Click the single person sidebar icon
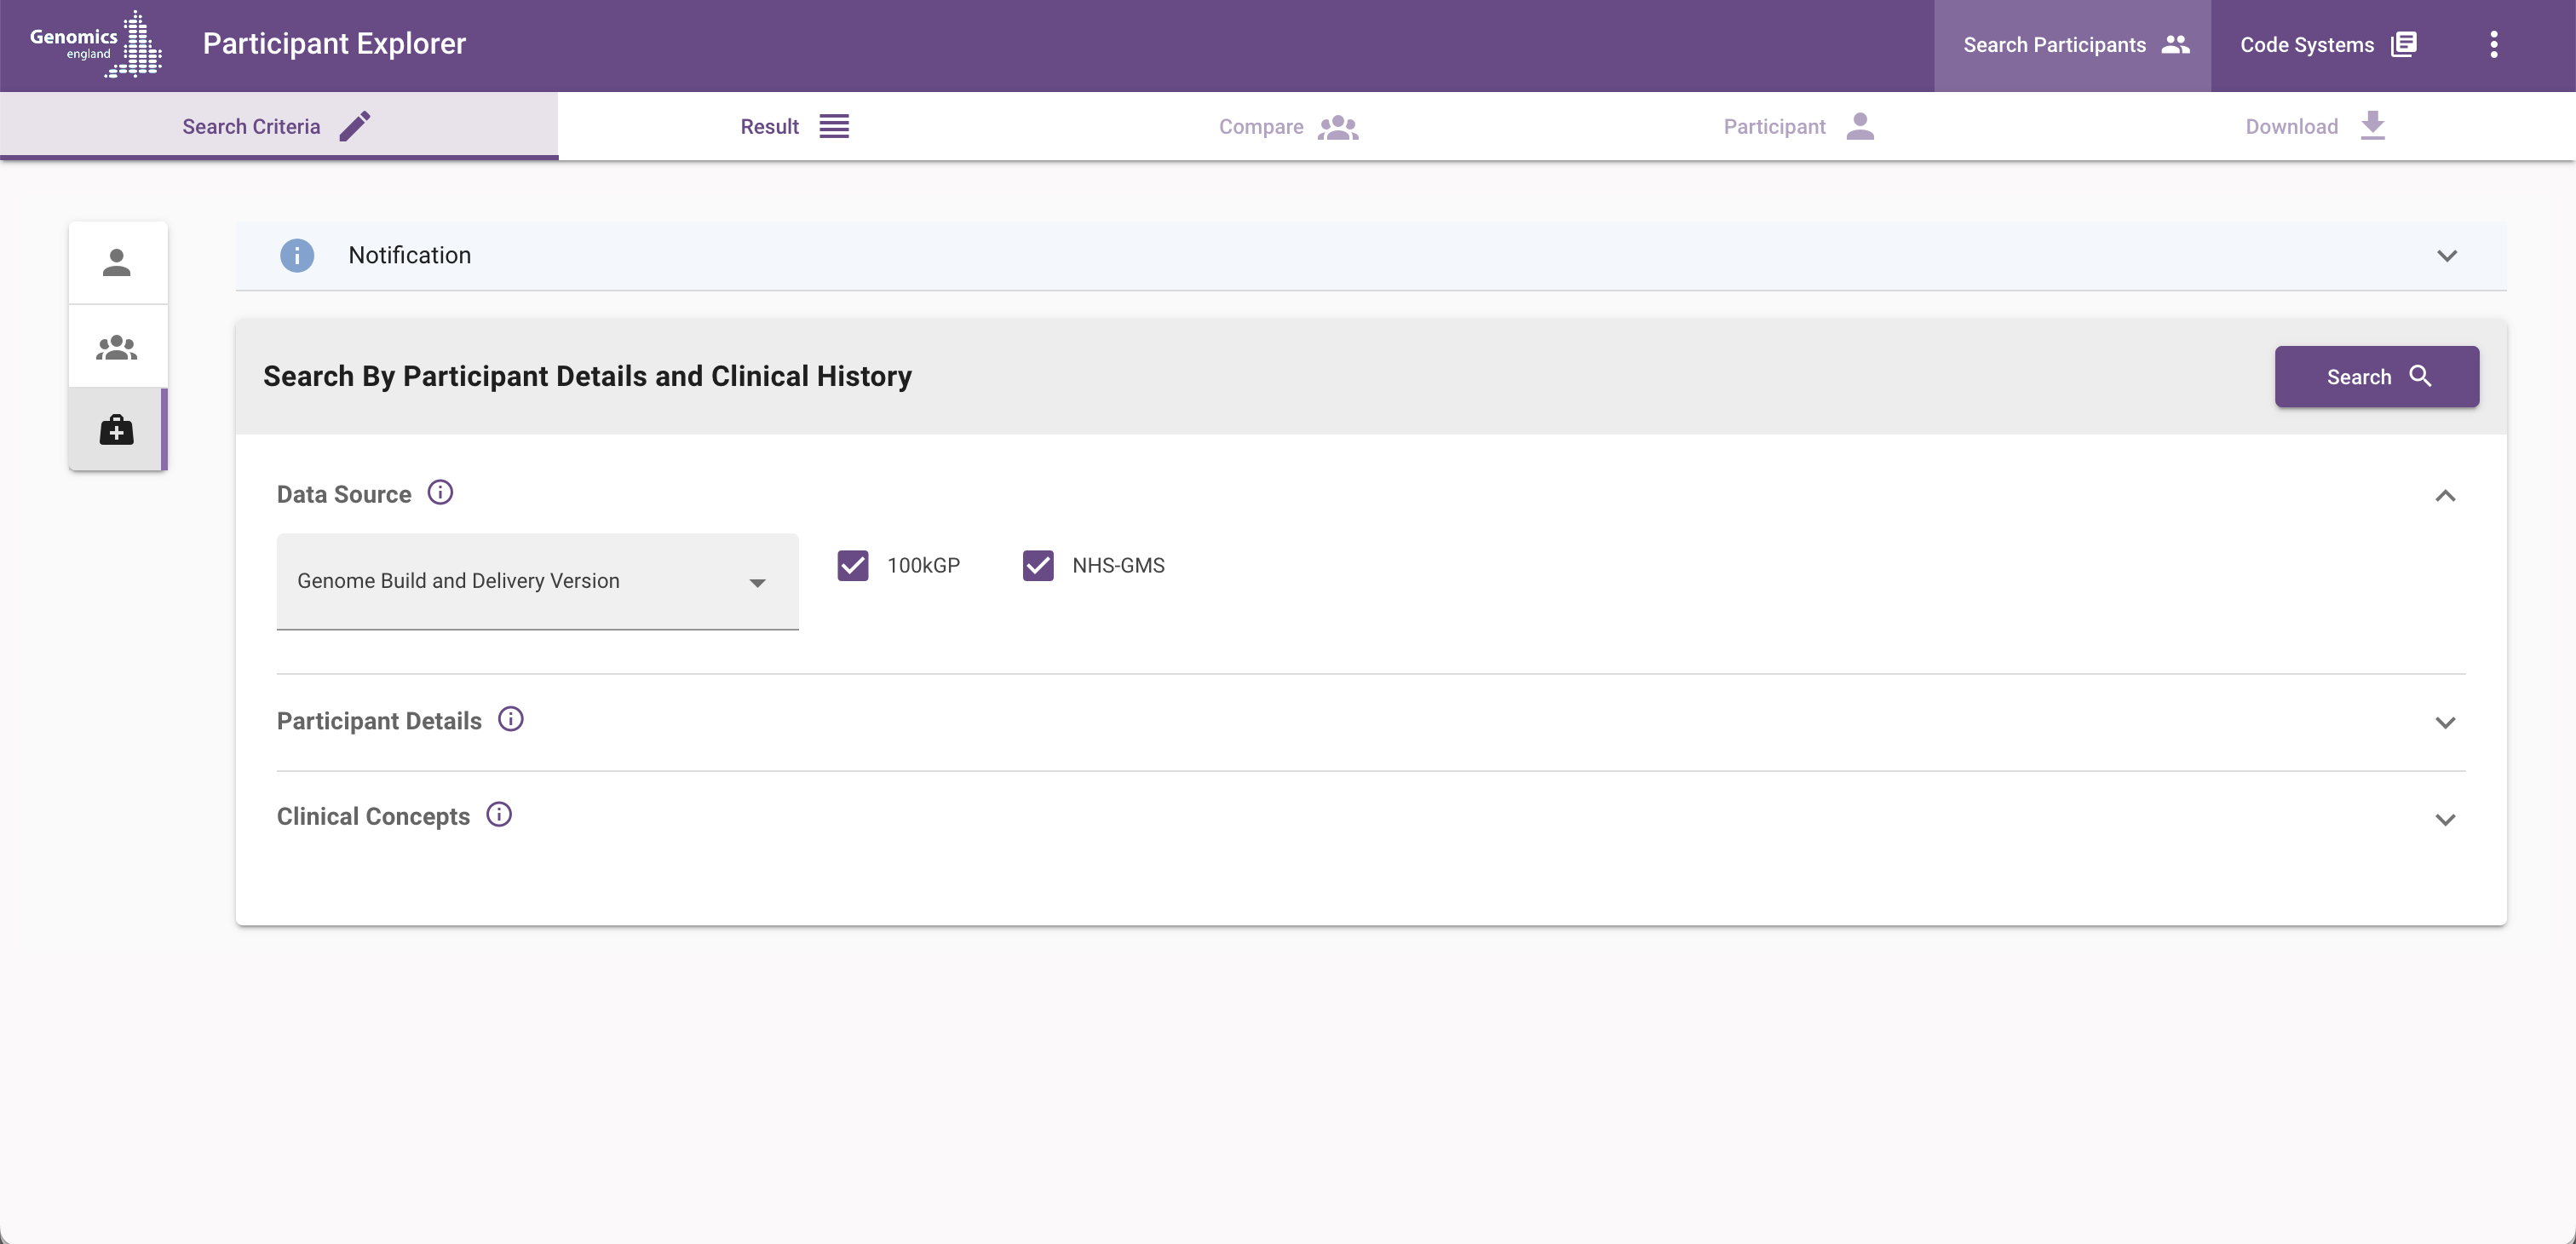The width and height of the screenshot is (2576, 1244). coord(117,263)
